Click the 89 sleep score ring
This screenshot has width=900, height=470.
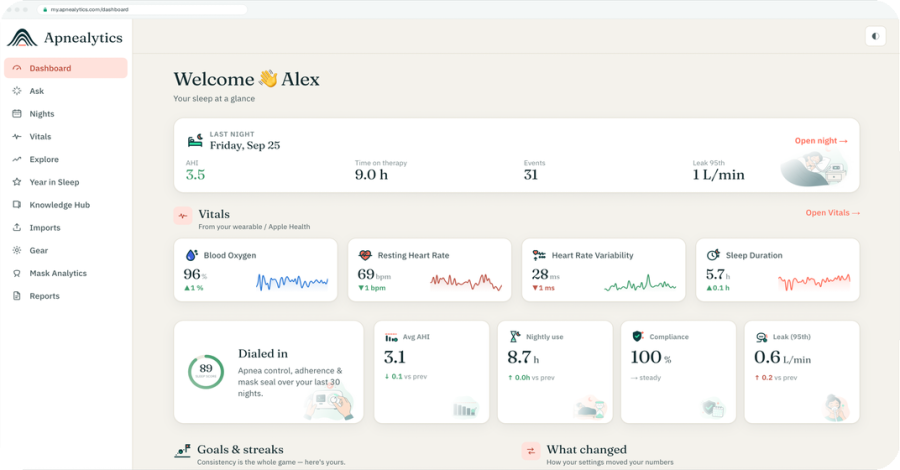click(x=206, y=371)
